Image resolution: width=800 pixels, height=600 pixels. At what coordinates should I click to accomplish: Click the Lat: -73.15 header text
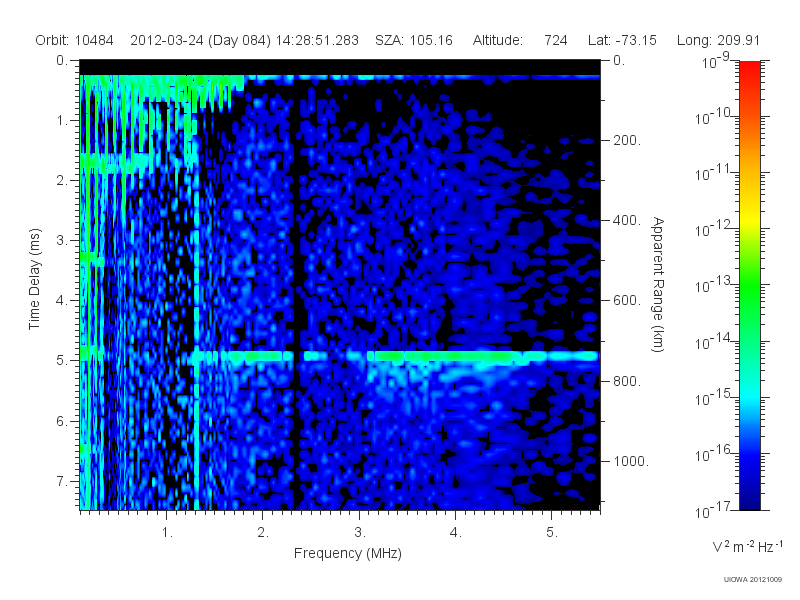[622, 40]
